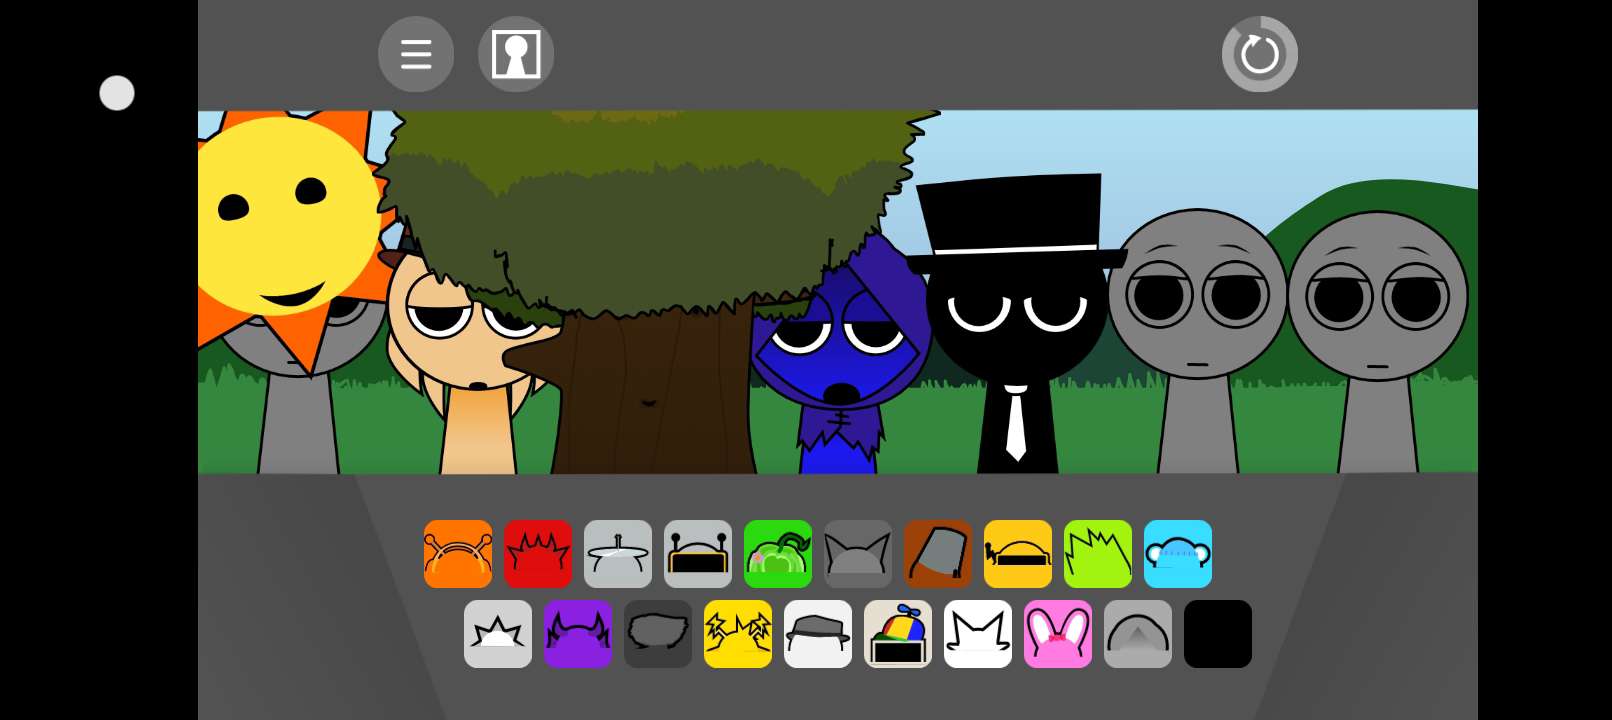Pick the dark gray cat-ears sound icon
Viewport: 1612px width, 720px height.
858,554
